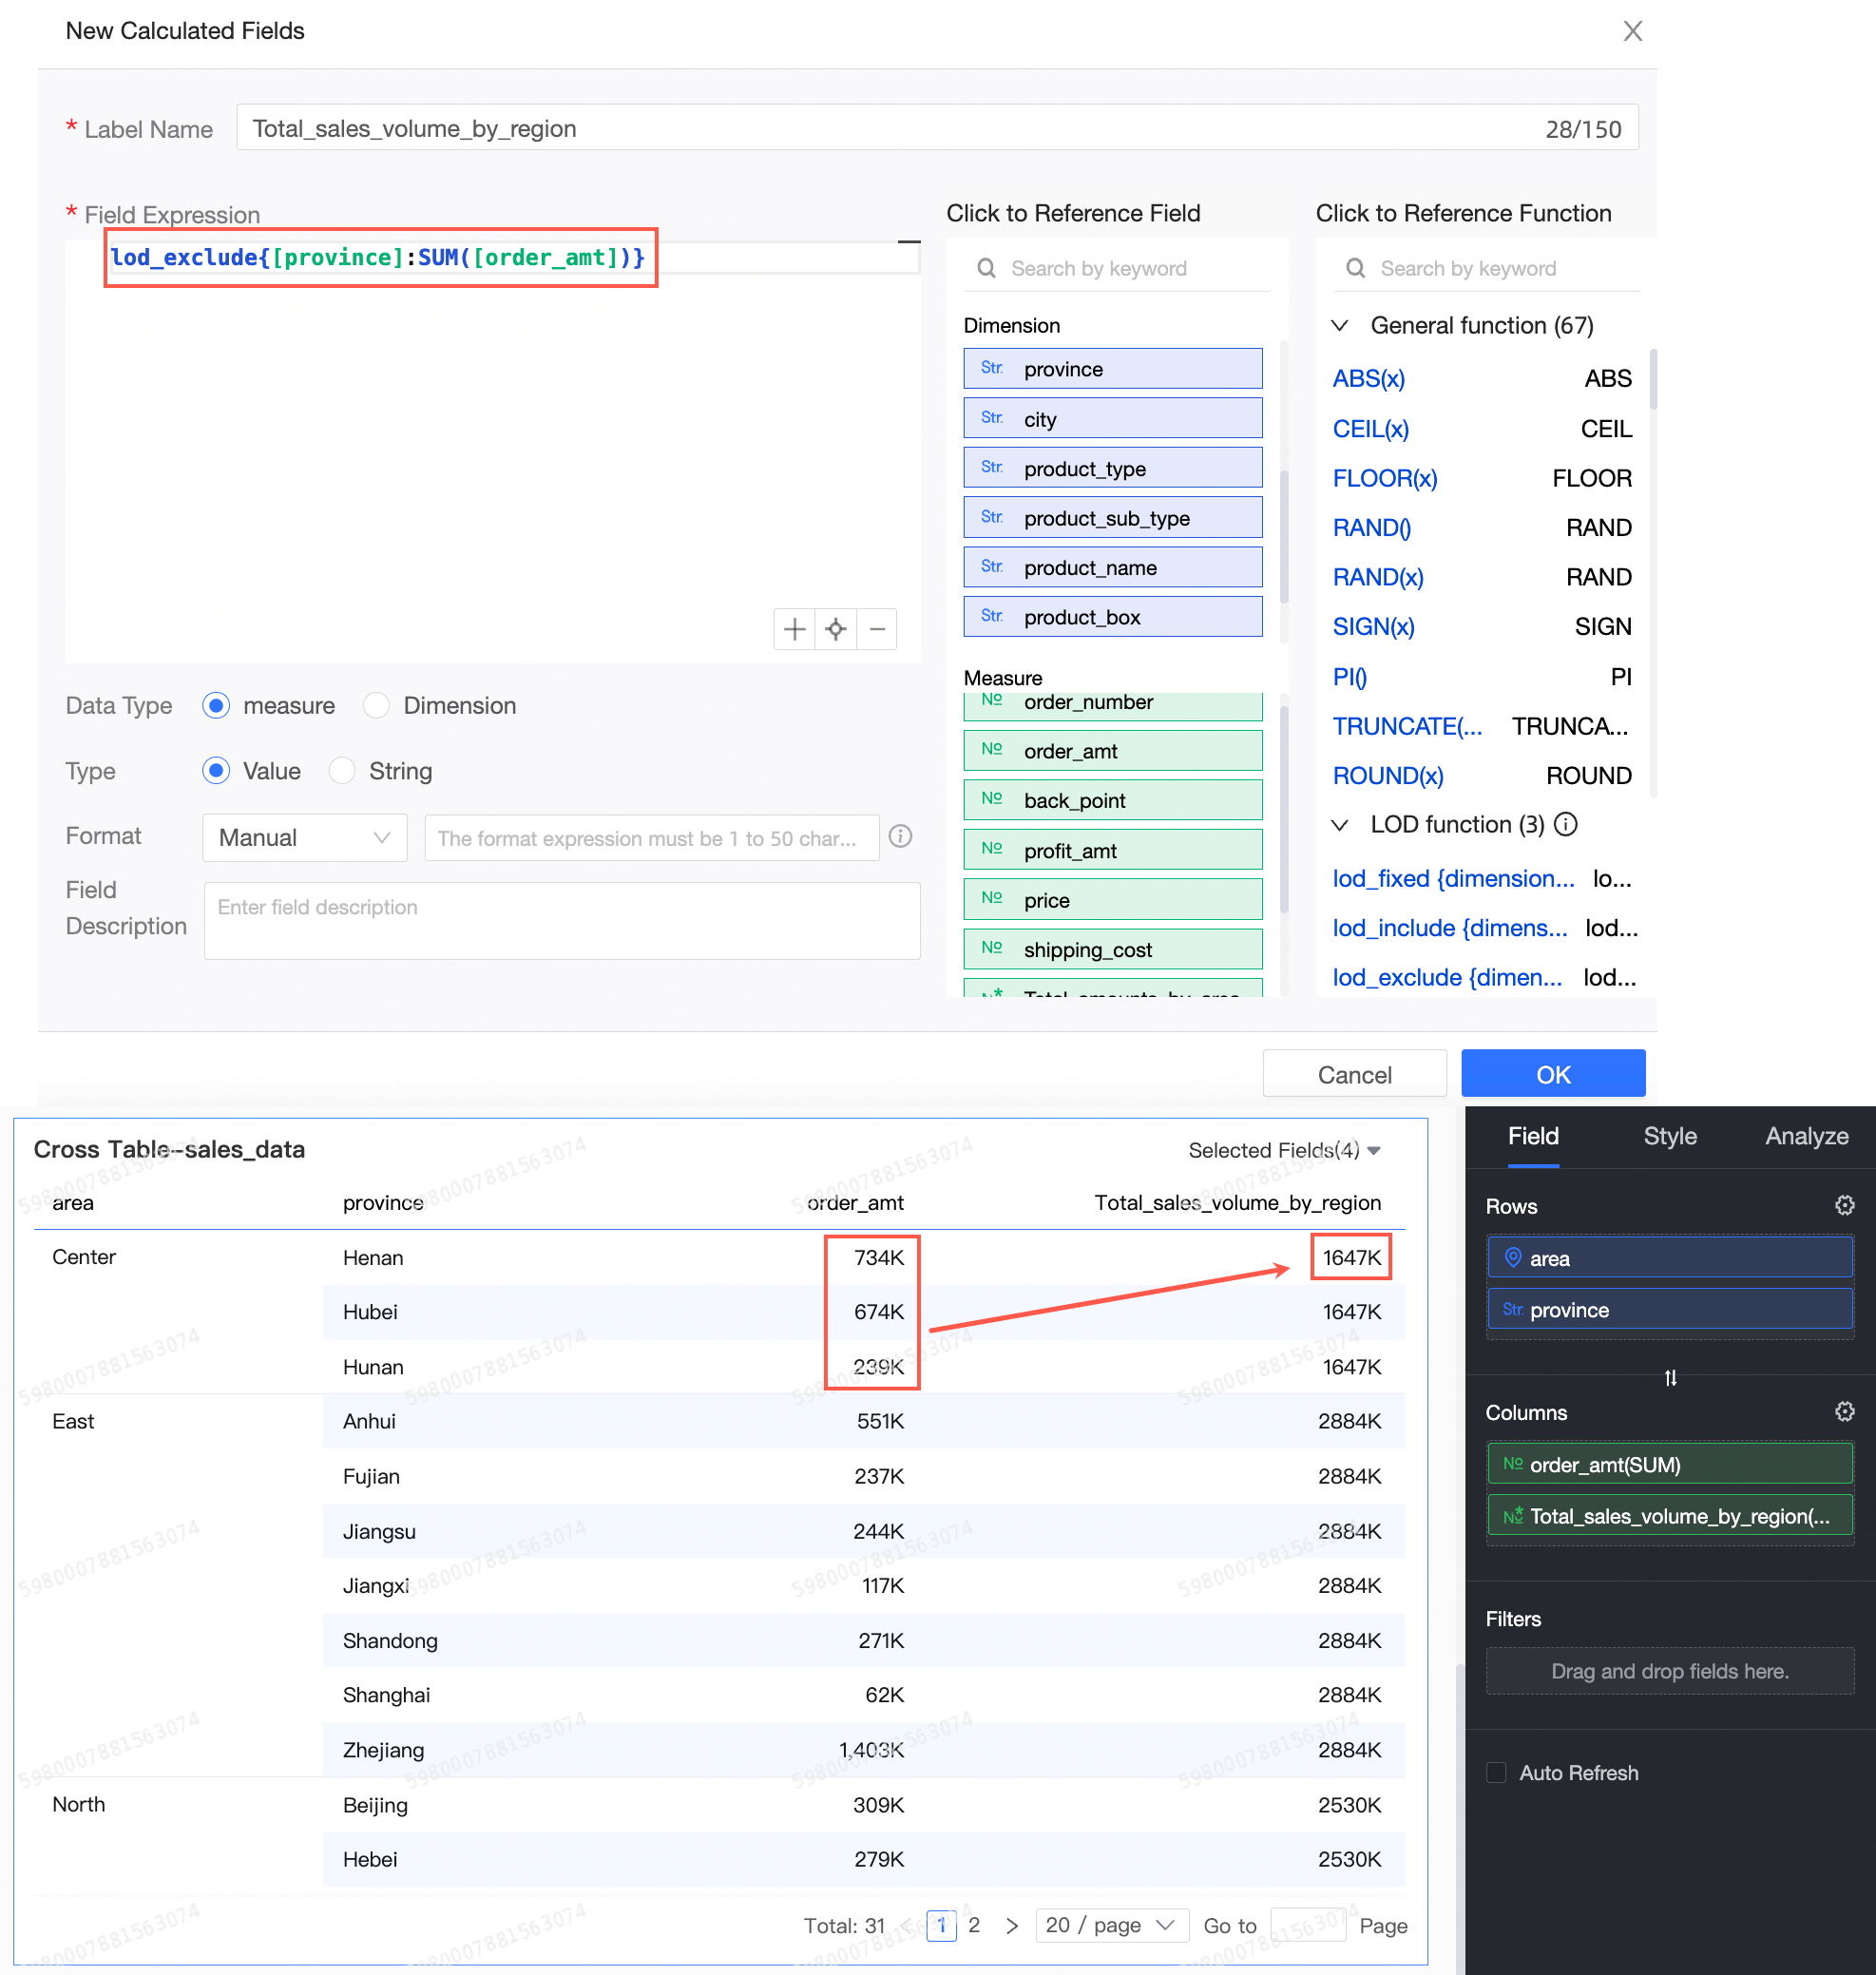
Task: Switch to the Analyze tab
Action: tap(1806, 1136)
